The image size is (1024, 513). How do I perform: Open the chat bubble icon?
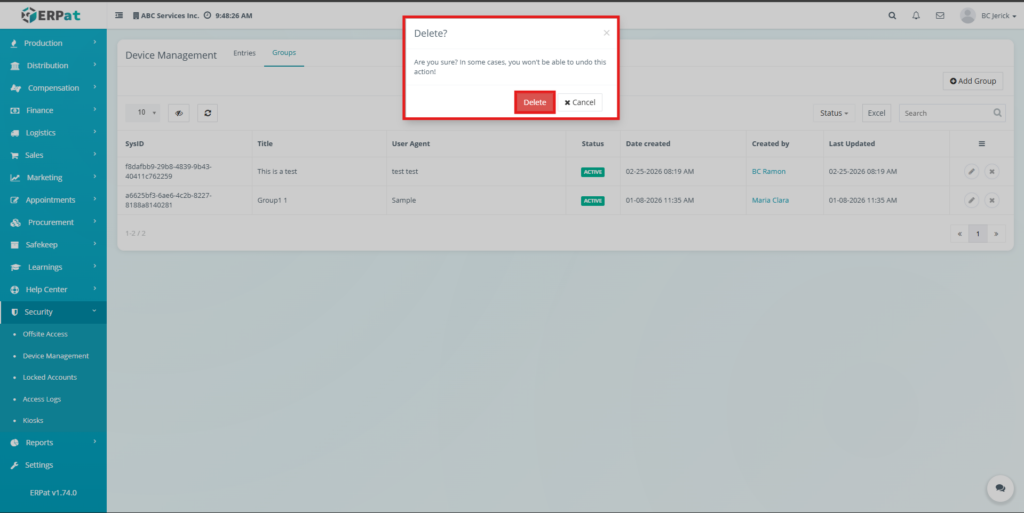(999, 488)
